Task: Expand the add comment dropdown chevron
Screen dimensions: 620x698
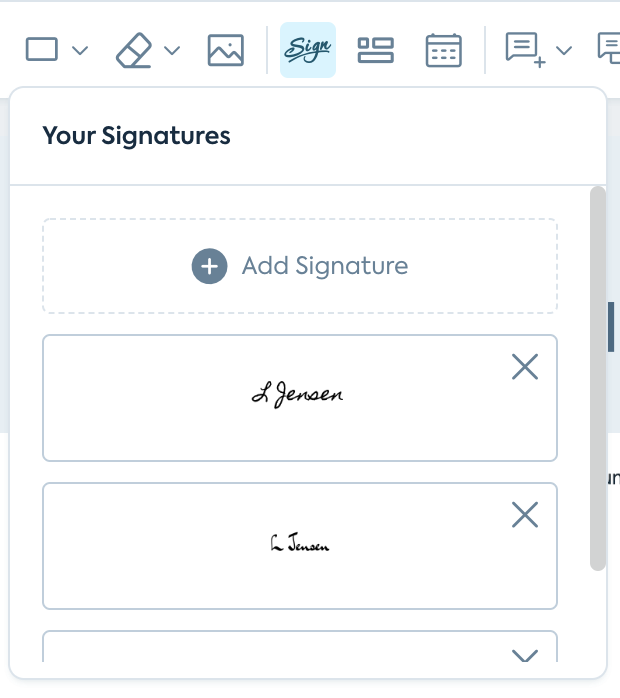Action: tap(563, 50)
